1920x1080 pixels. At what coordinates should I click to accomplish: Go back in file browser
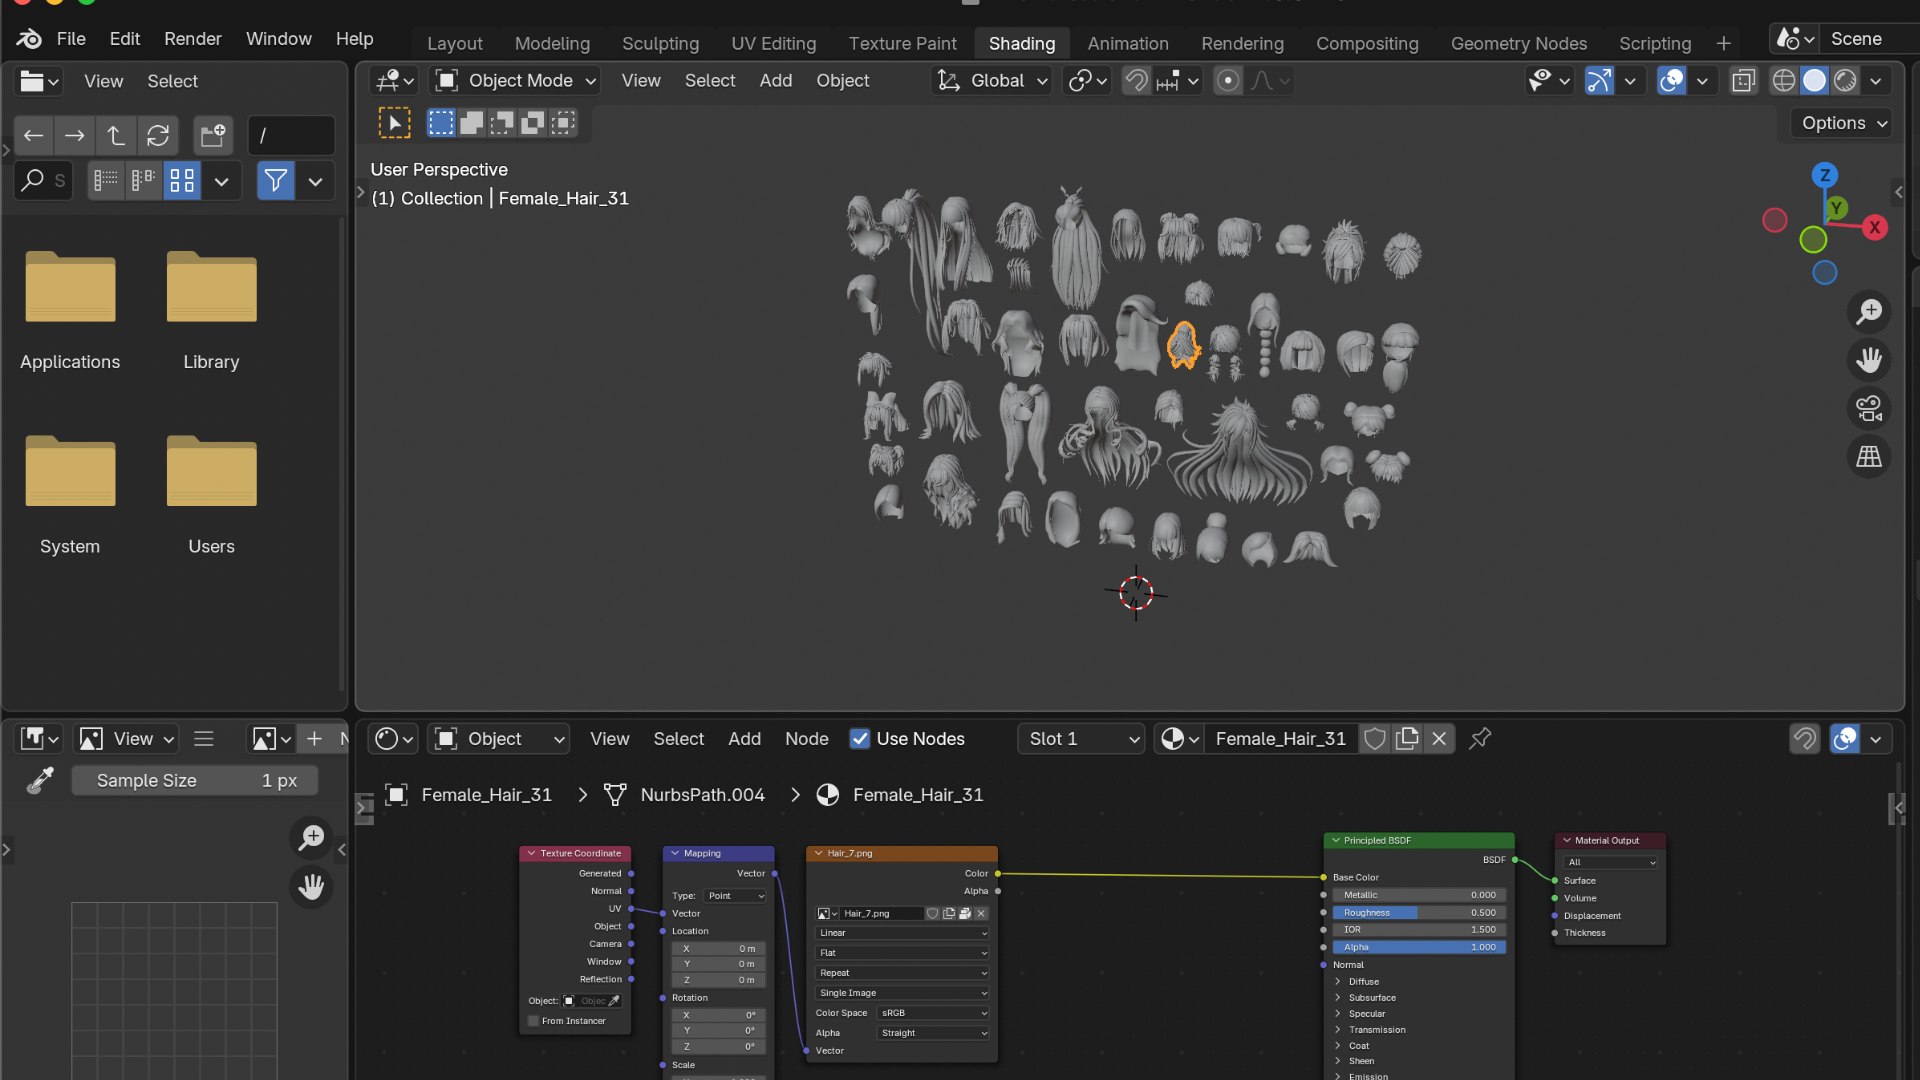pos(33,136)
